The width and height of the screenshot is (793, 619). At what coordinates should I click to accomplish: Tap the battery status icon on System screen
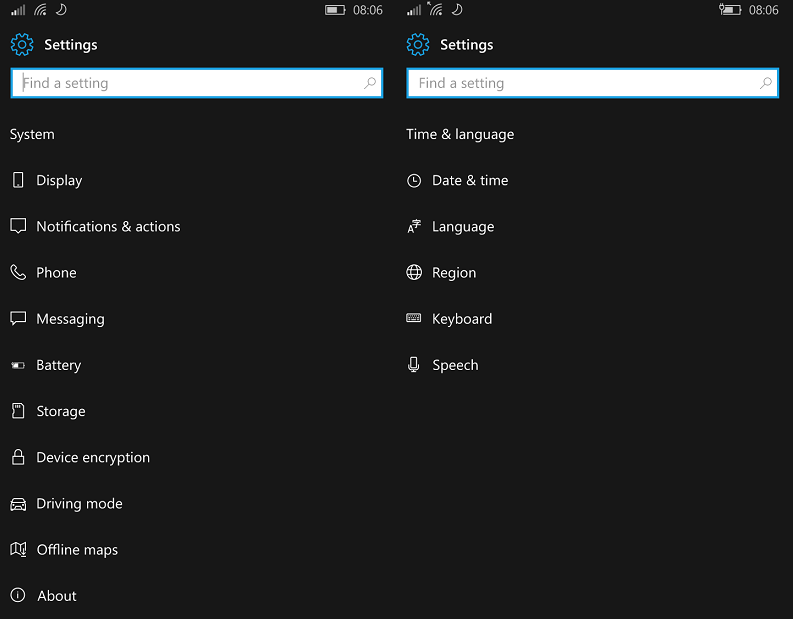point(335,10)
